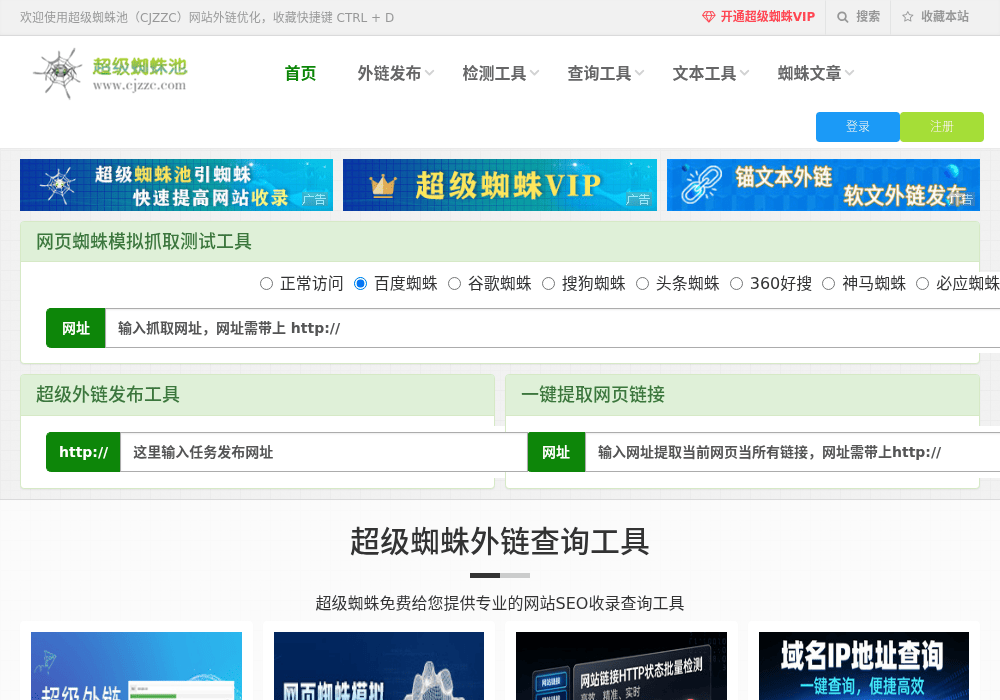This screenshot has height=700, width=1000.
Task: Expand chevron next to 检测工具
Action: click(x=534, y=73)
